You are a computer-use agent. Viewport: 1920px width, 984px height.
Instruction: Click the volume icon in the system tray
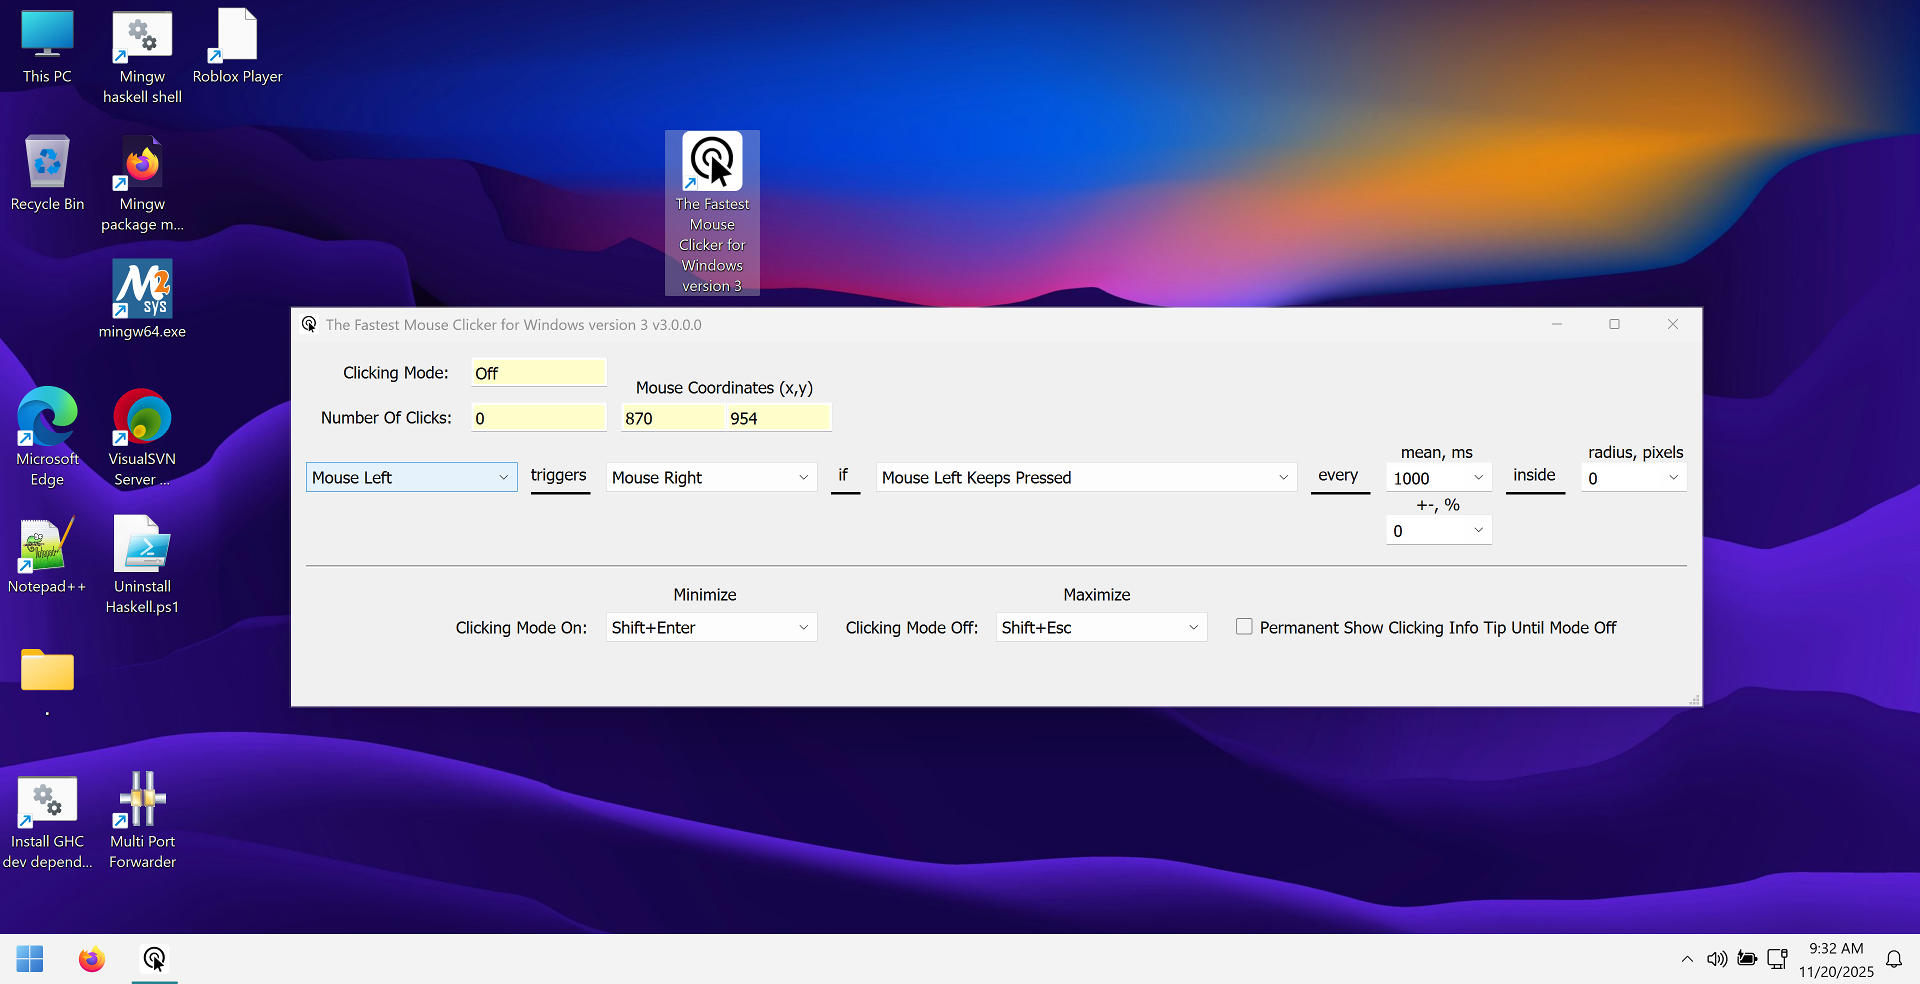click(x=1717, y=959)
